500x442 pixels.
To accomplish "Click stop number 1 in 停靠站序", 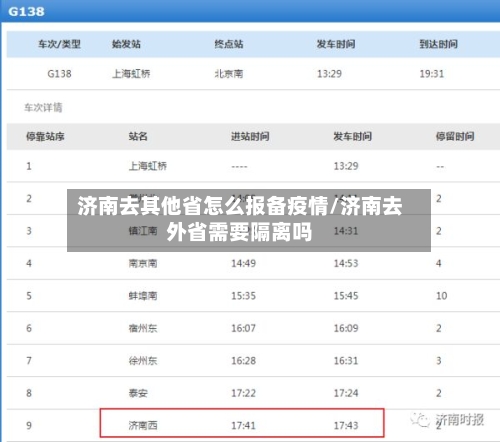I will 29,166.
